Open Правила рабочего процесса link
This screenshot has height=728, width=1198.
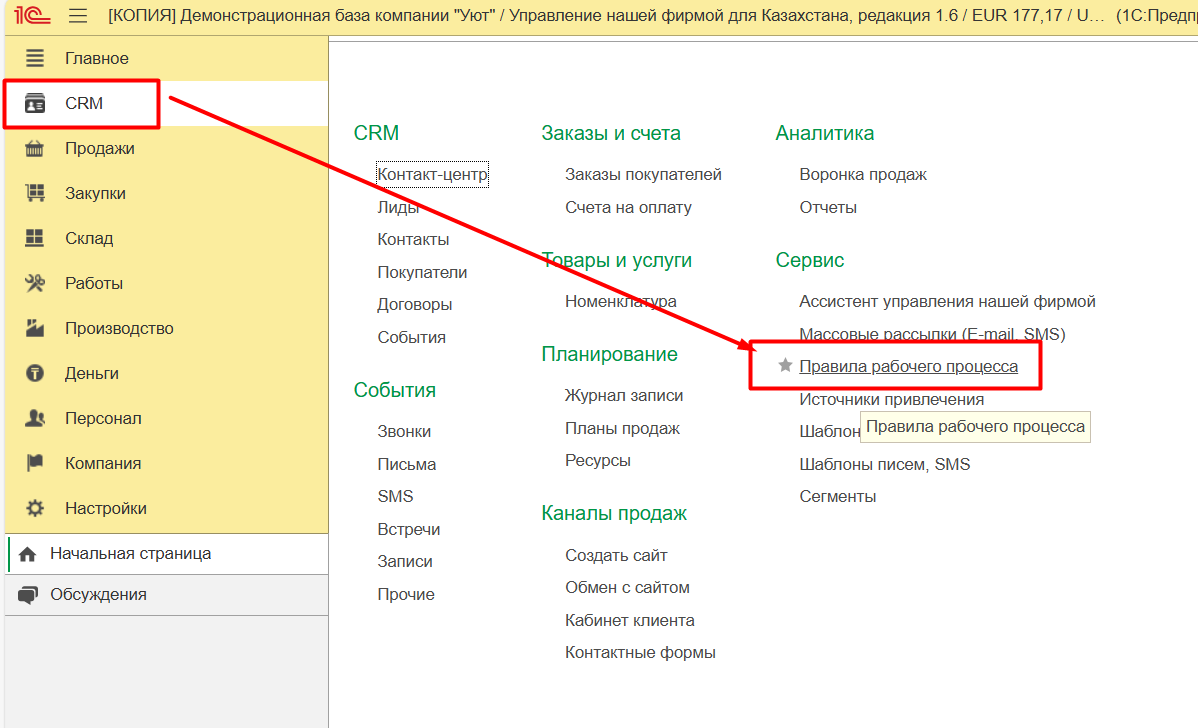point(908,367)
